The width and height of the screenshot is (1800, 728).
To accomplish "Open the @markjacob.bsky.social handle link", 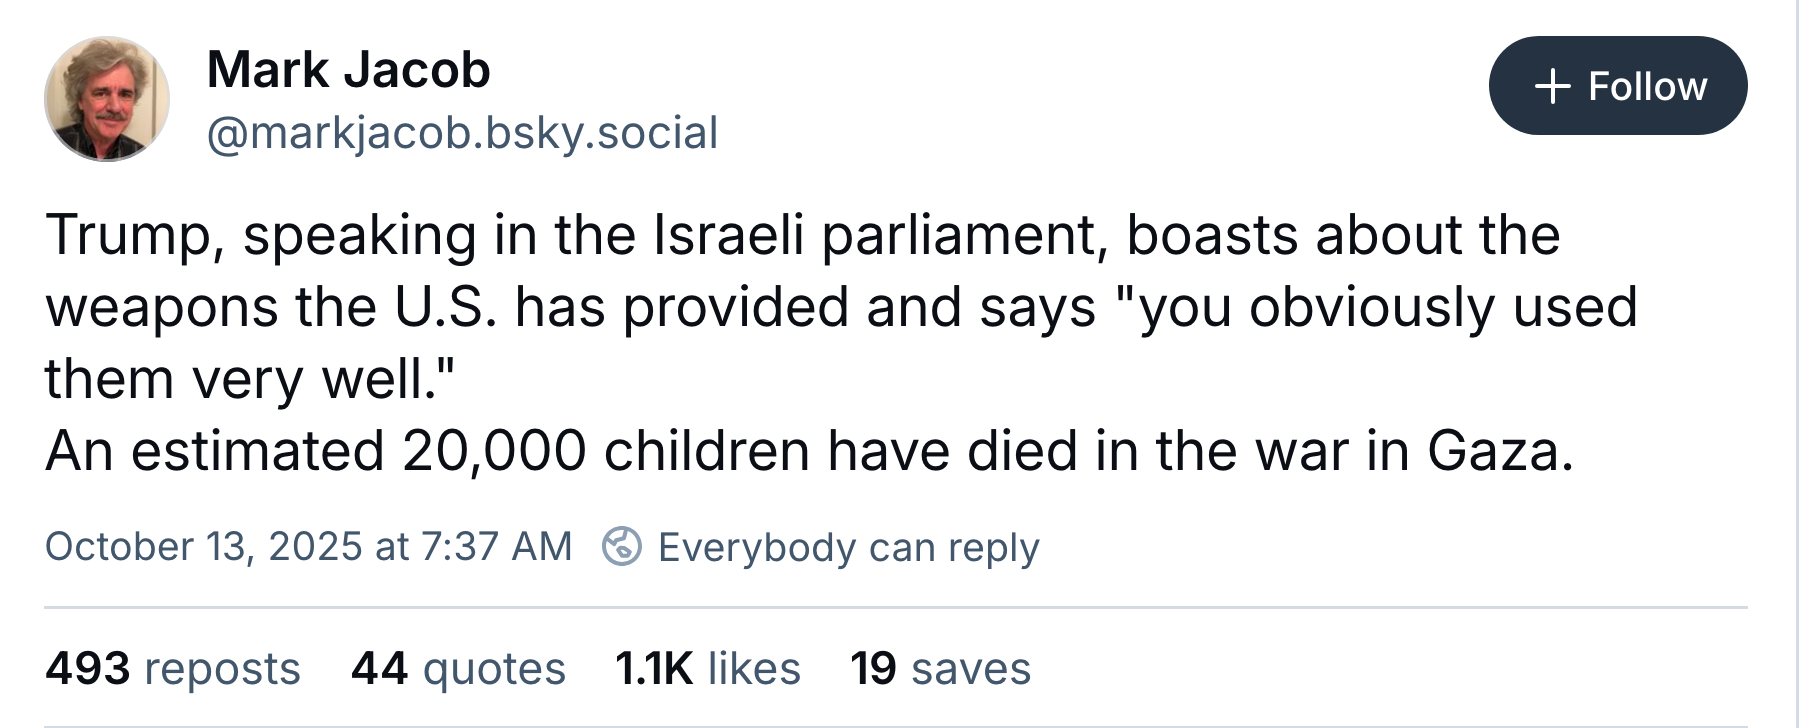I will coord(462,133).
